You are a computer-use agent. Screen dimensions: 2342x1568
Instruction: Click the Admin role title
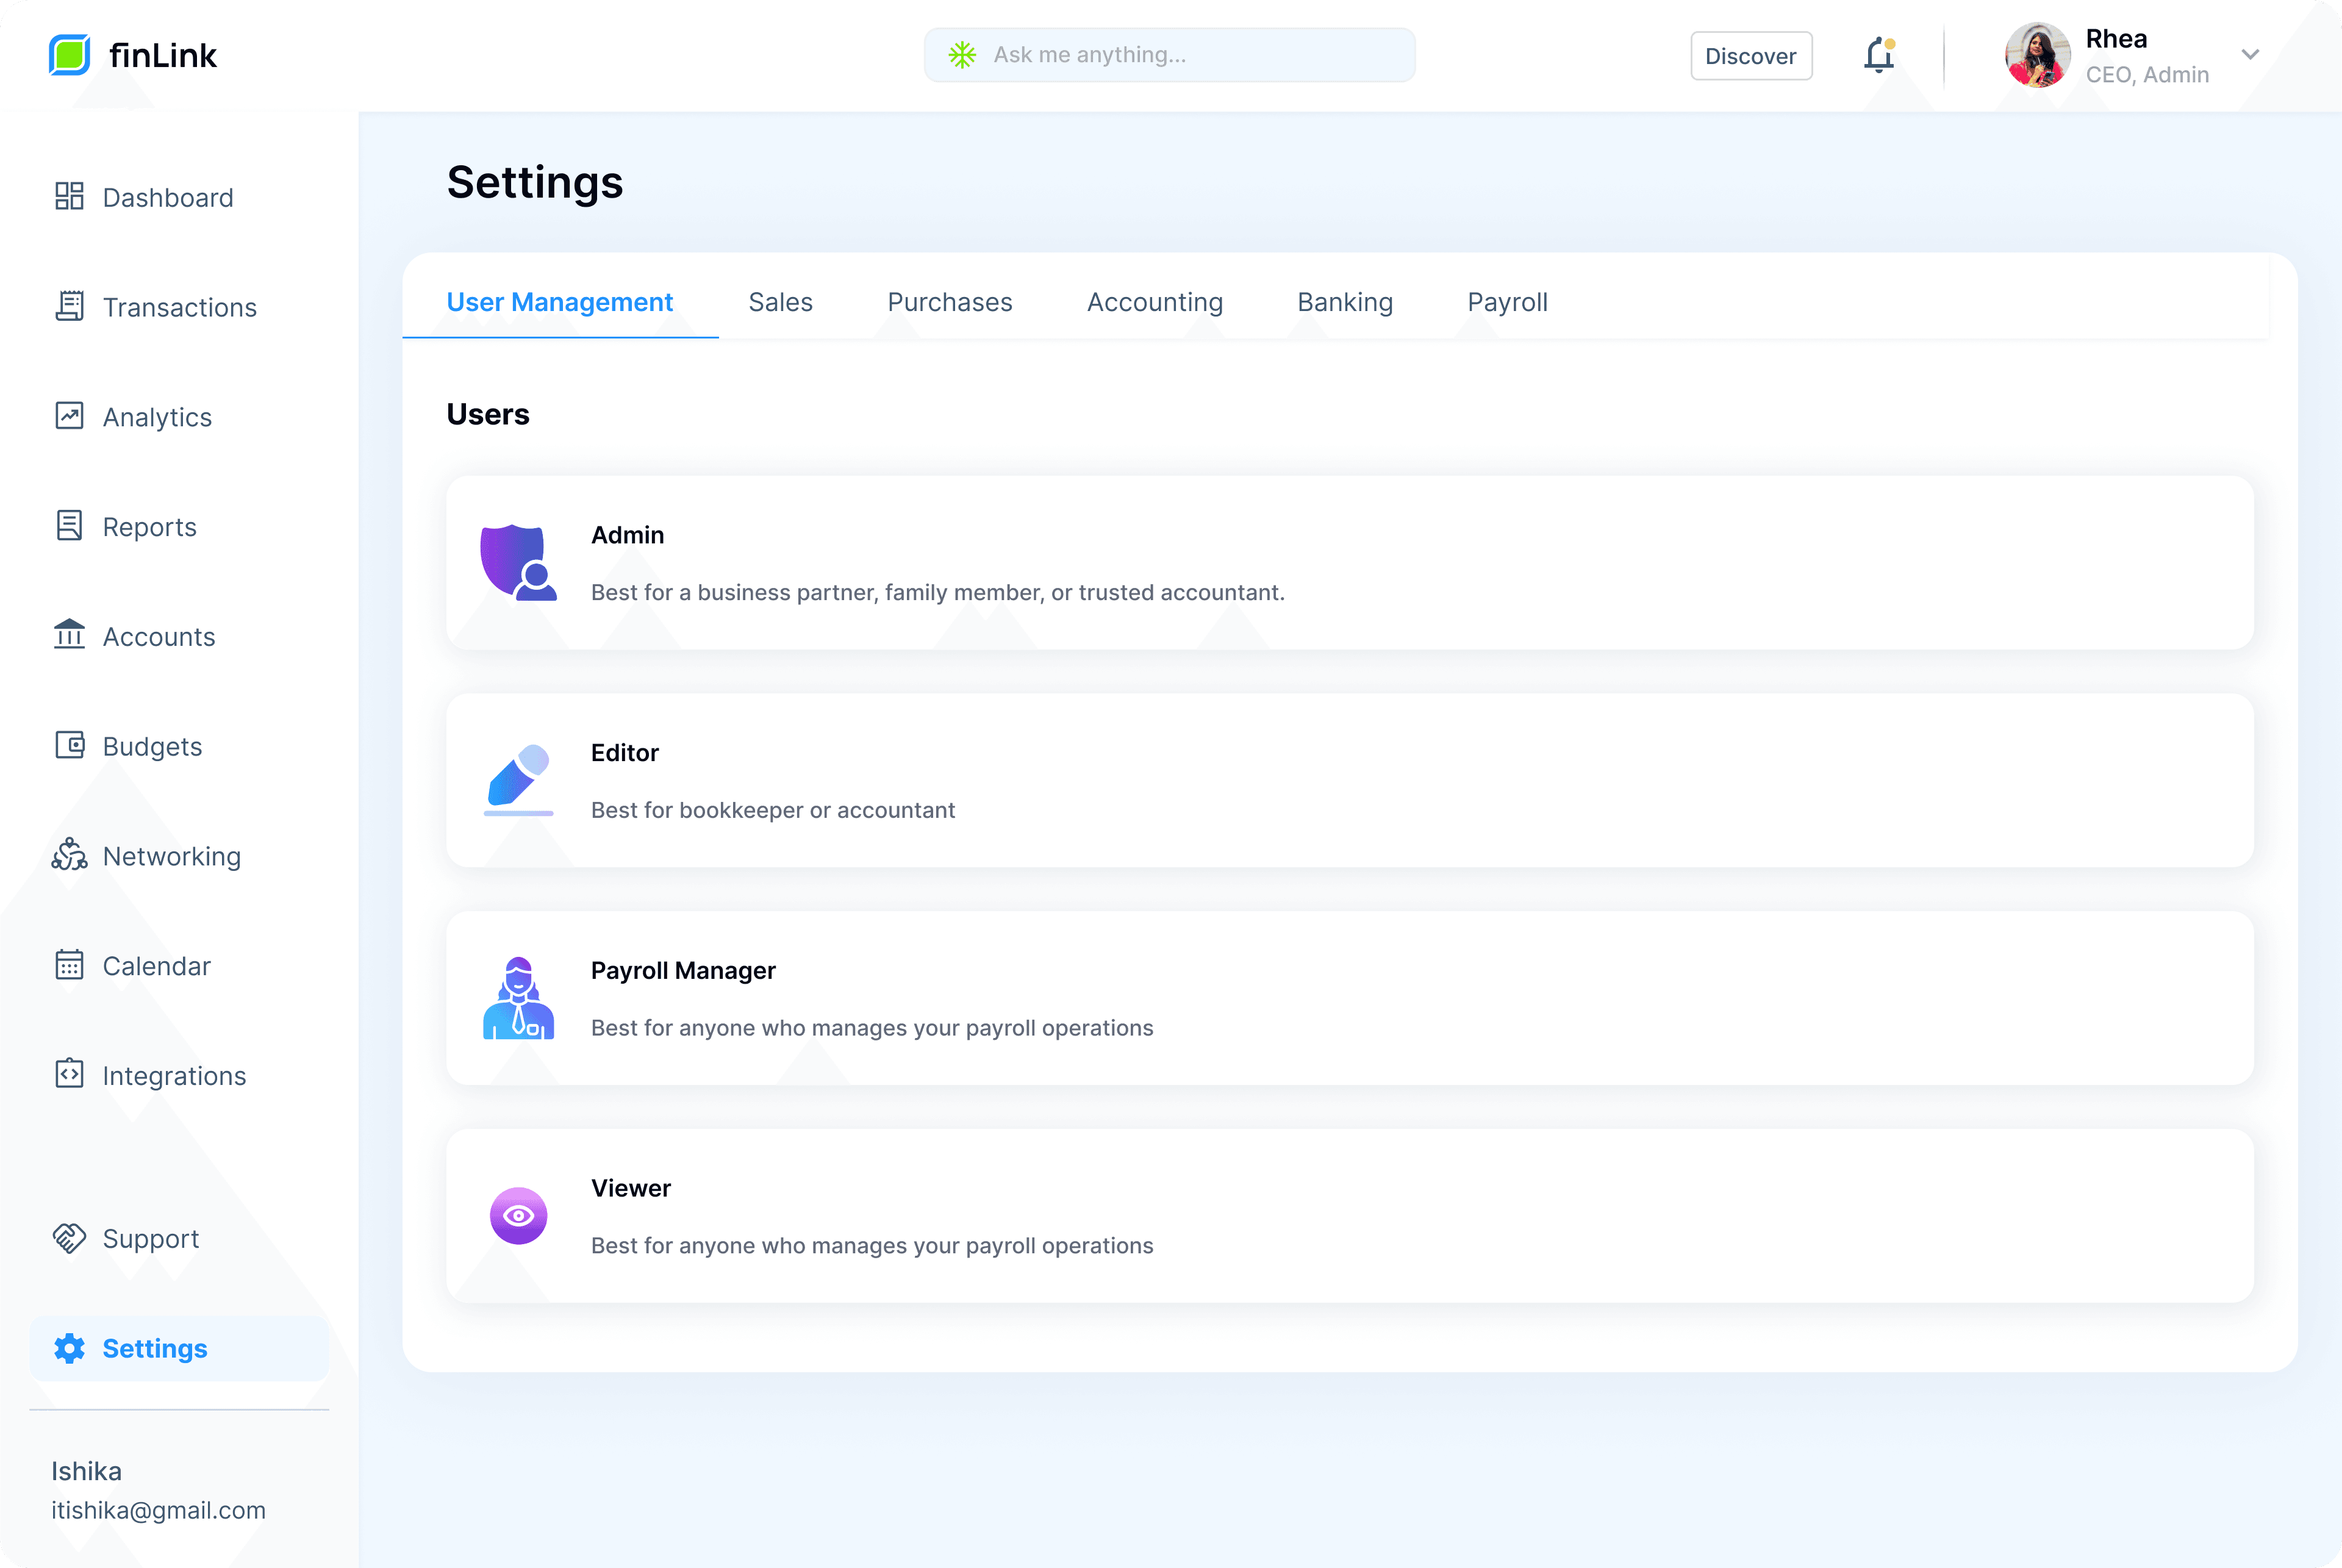tap(628, 535)
